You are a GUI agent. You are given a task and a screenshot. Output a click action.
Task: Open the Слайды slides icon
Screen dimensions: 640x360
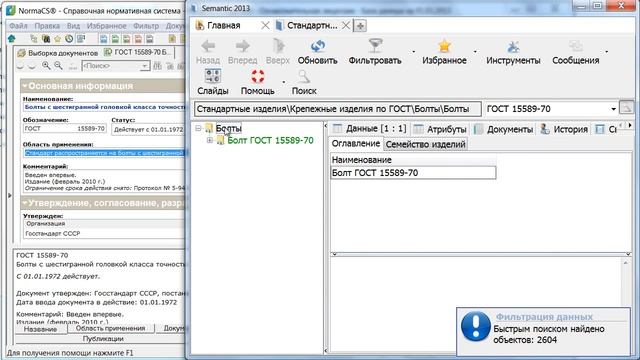[213, 76]
